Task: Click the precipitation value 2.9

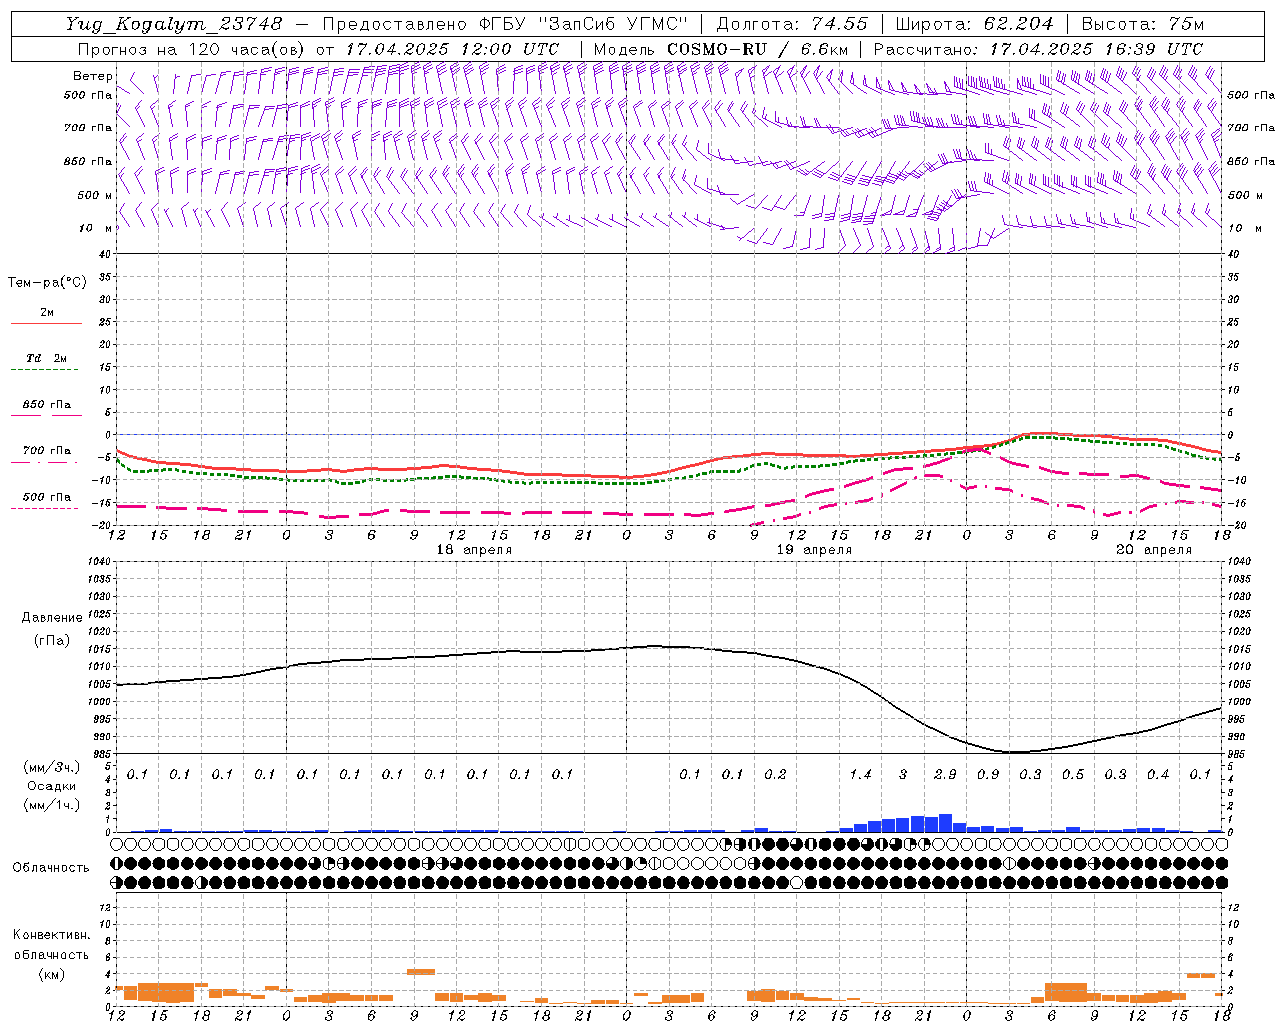Action: [945, 774]
